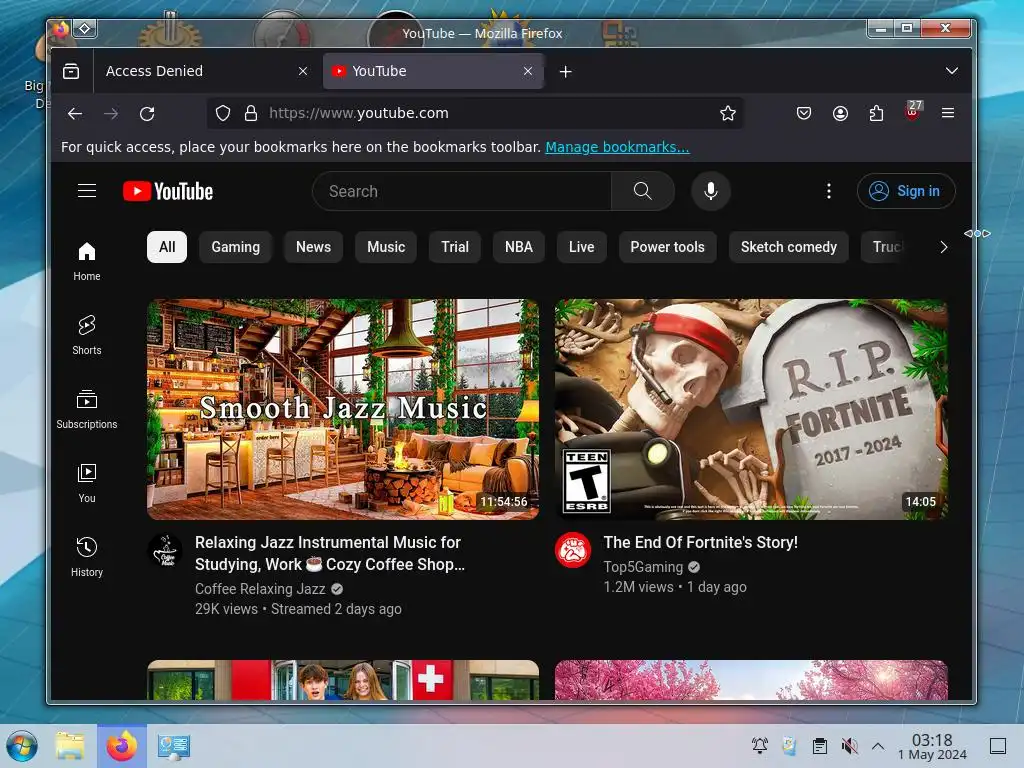Play the R.I.P. Fortnite thumbnail

coord(751,409)
